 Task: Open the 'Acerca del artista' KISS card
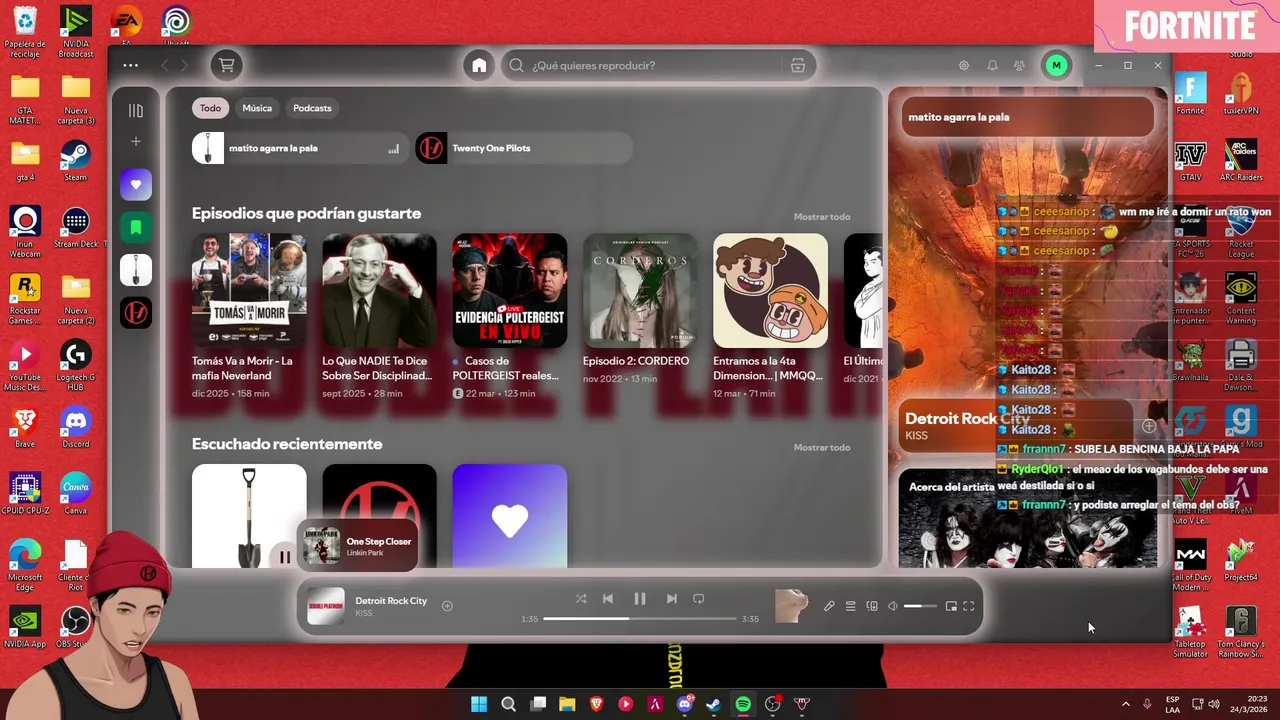click(1027, 519)
